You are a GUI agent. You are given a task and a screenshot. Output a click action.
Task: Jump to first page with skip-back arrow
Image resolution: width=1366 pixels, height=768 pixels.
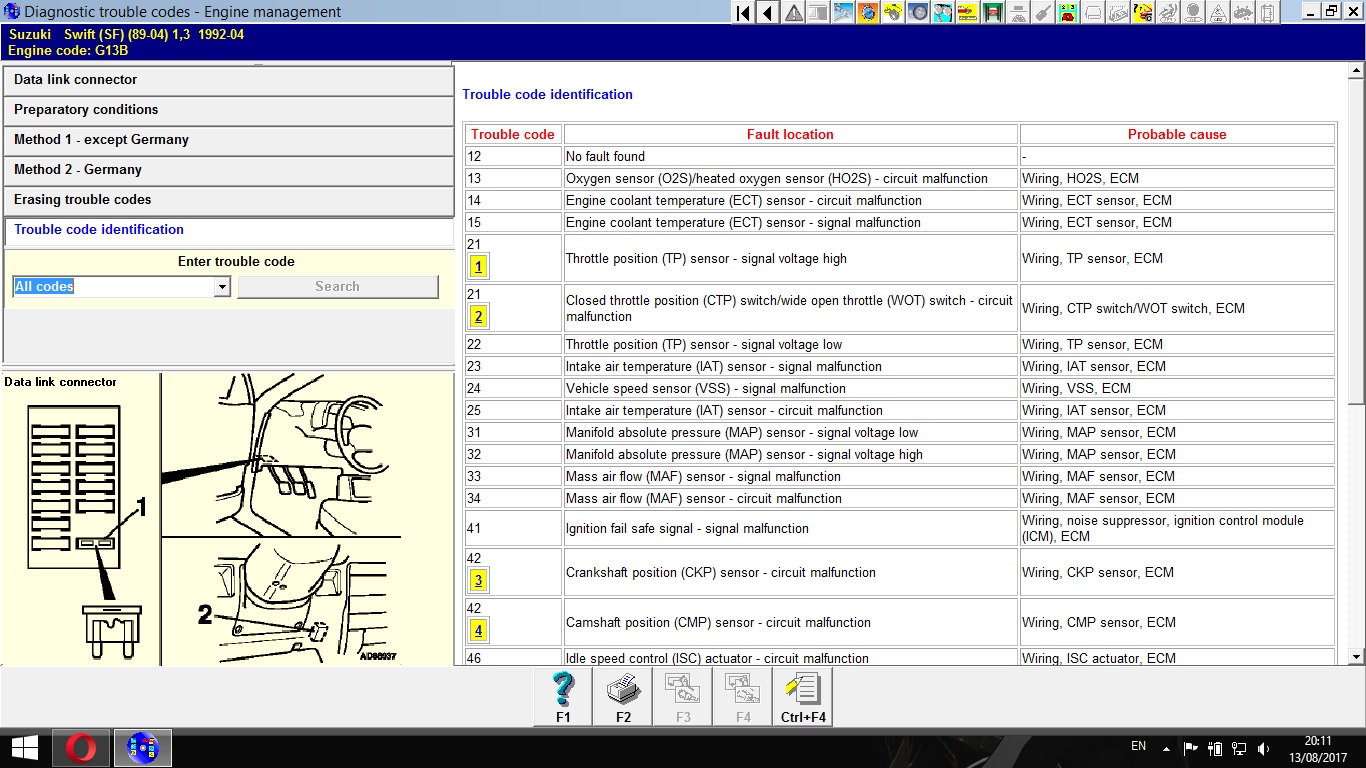pyautogui.click(x=743, y=13)
